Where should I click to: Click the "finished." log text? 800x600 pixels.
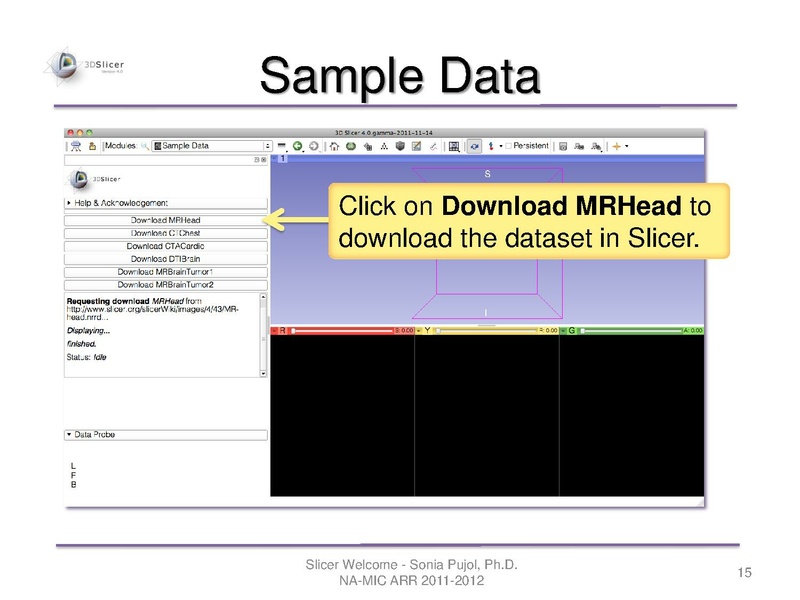coord(82,344)
